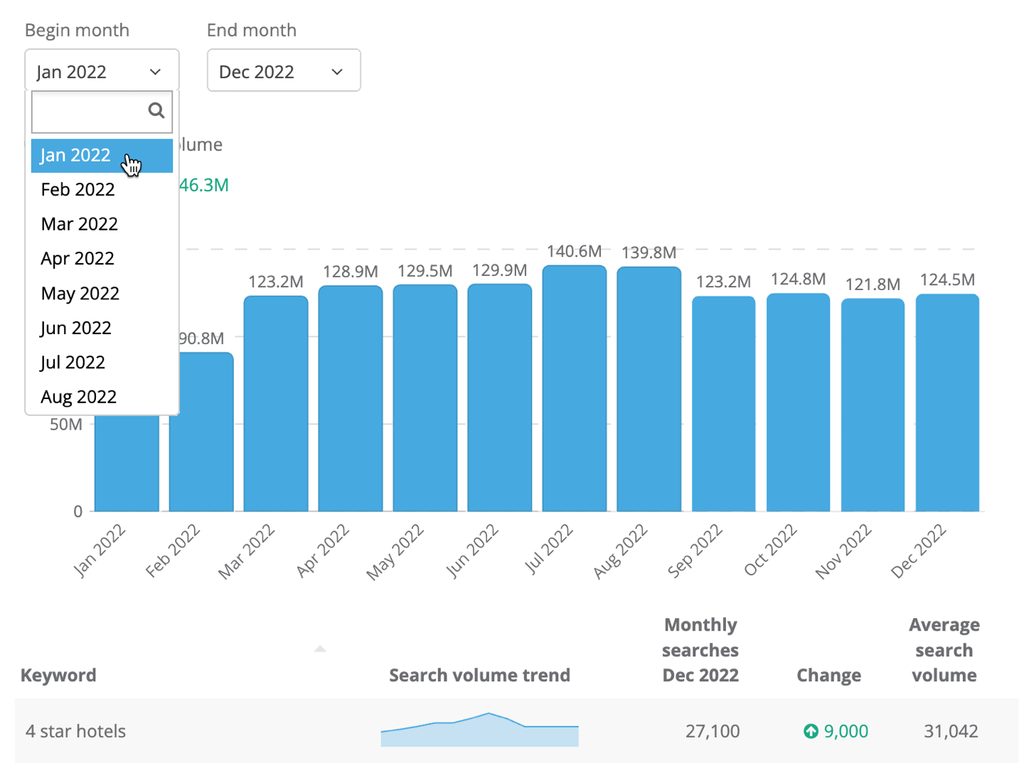Click the Apr 2022 bar labeled 128.9M
This screenshot has width=1024, height=768.
click(x=351, y=398)
